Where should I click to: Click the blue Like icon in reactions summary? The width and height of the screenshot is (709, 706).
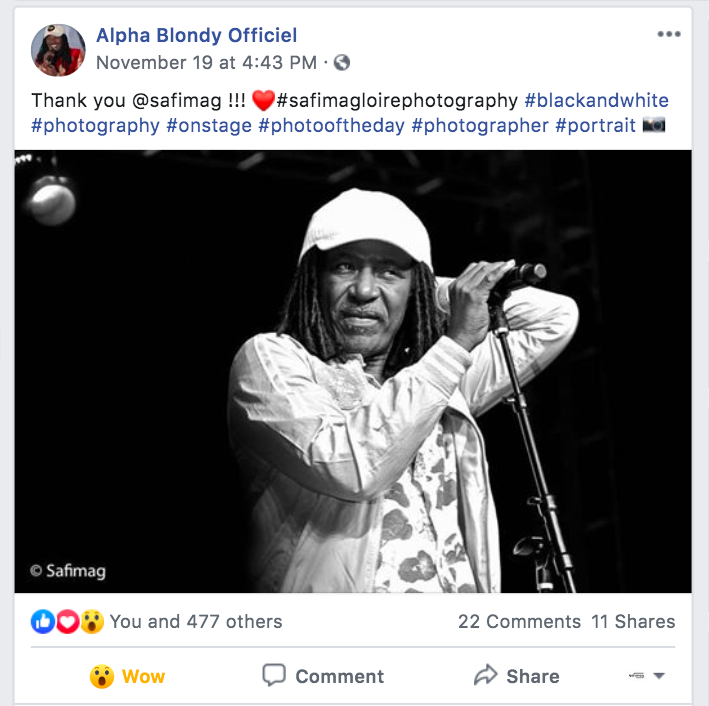43,621
